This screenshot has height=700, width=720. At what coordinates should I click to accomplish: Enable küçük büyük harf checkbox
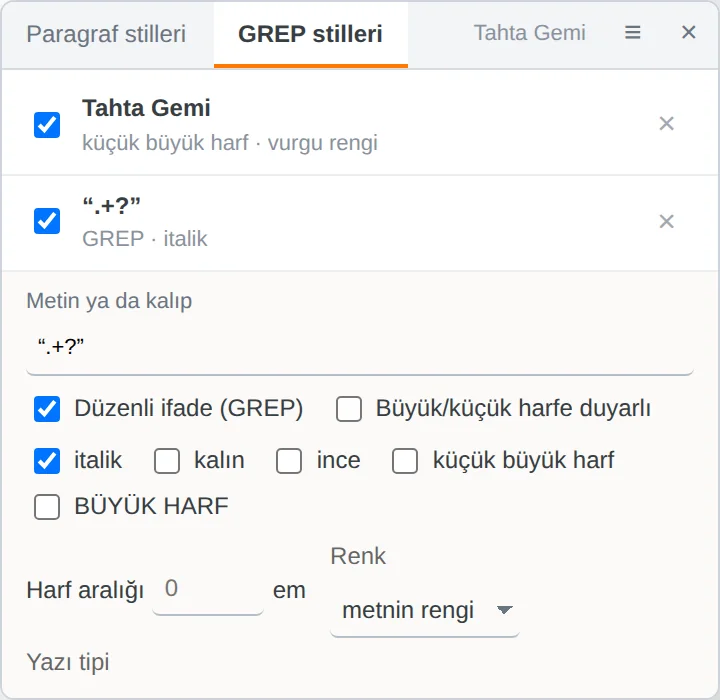pos(405,461)
